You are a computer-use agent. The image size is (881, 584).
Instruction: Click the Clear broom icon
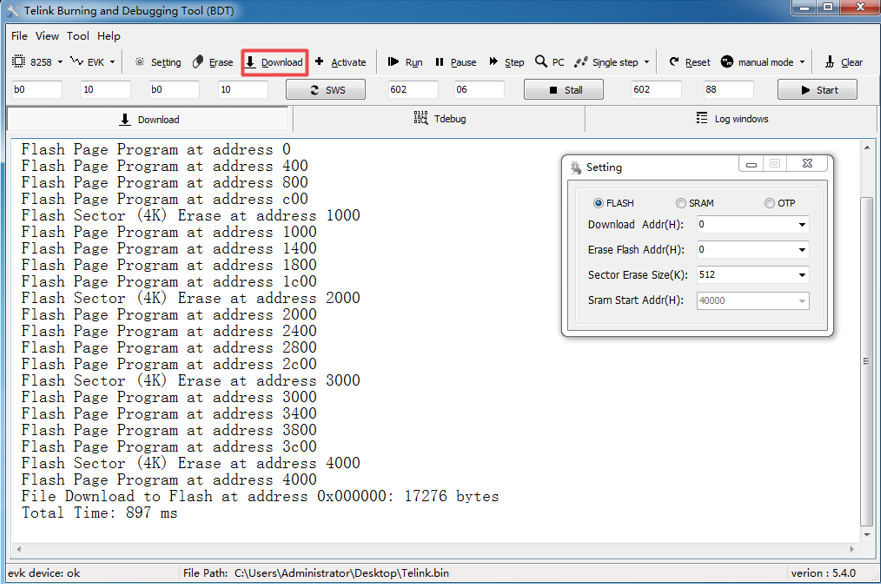[829, 62]
